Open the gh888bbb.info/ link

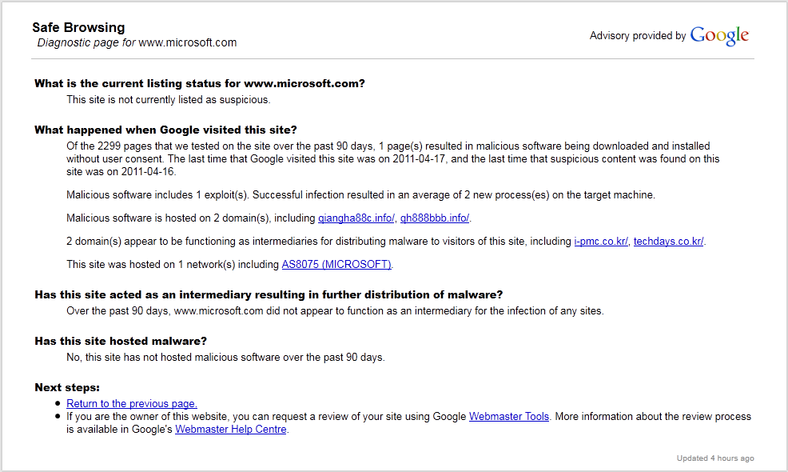(435, 218)
